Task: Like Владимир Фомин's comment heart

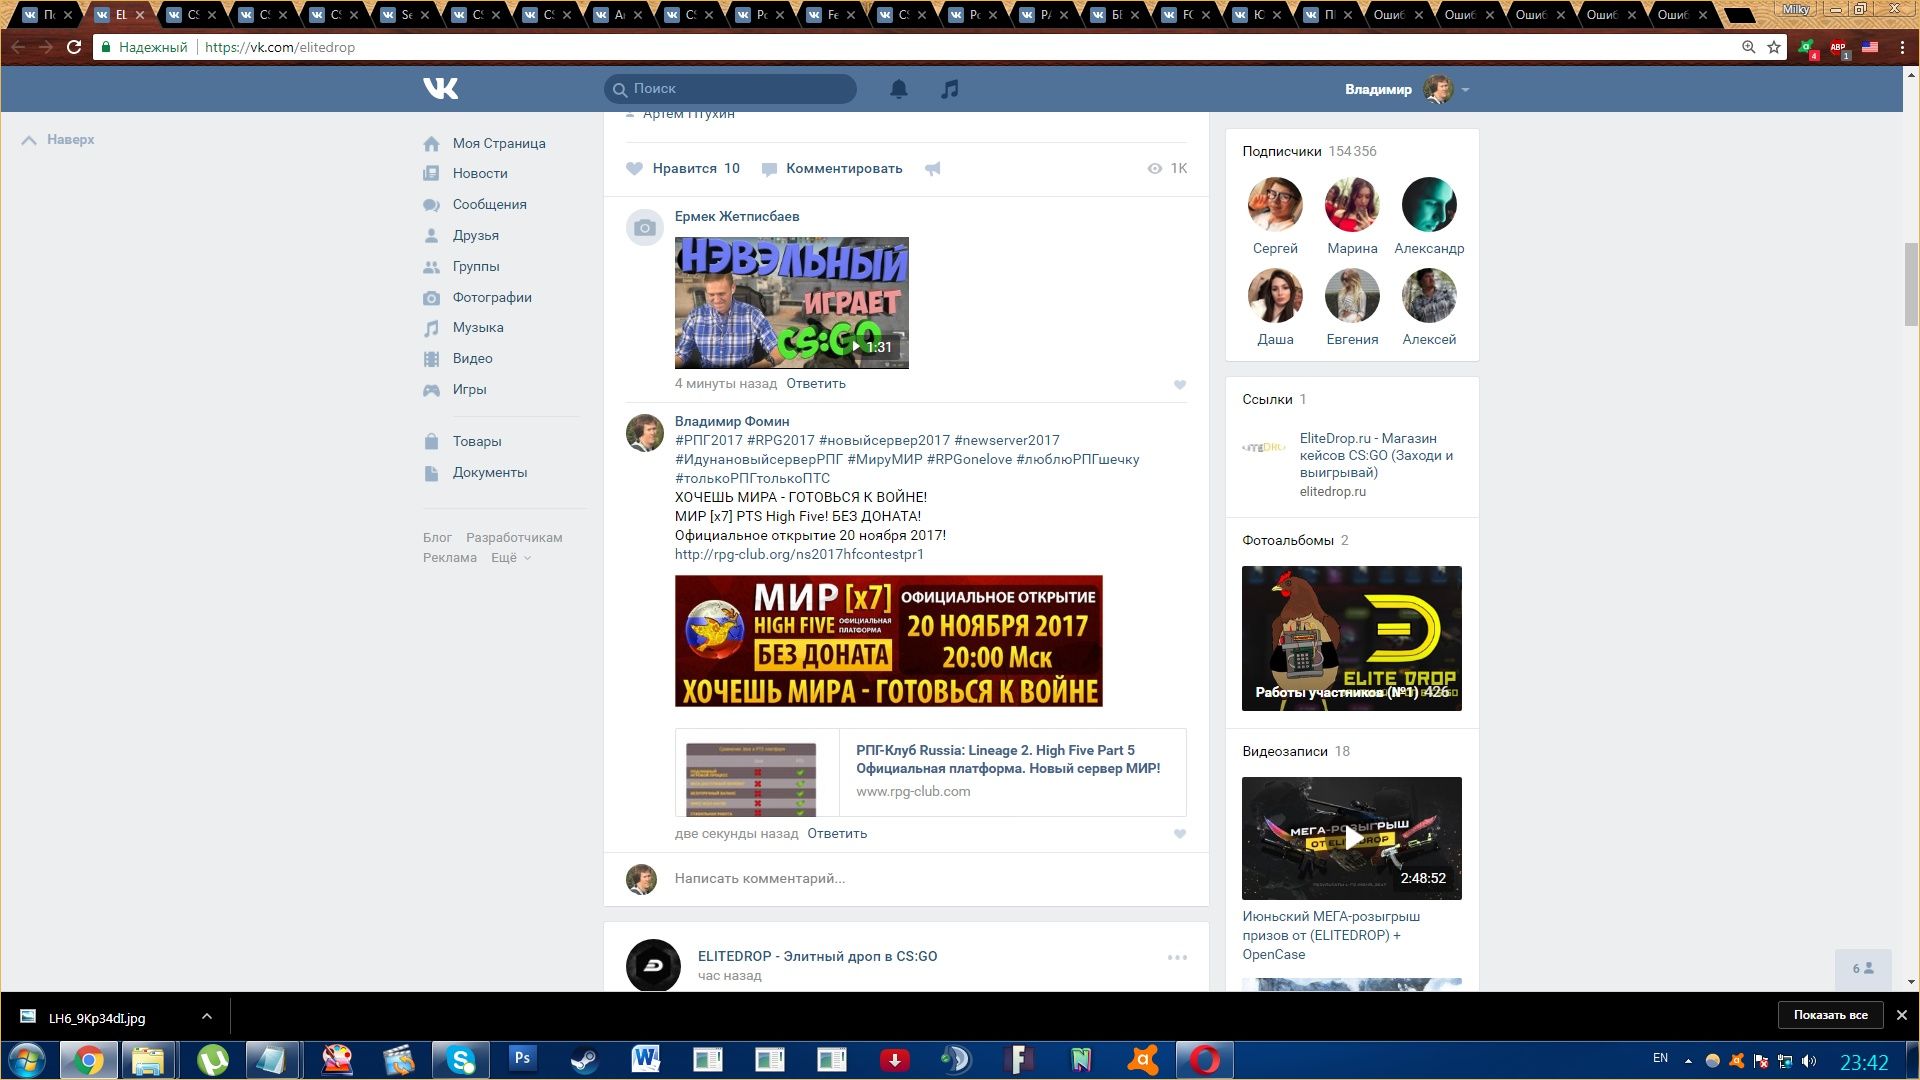Action: pyautogui.click(x=1180, y=834)
